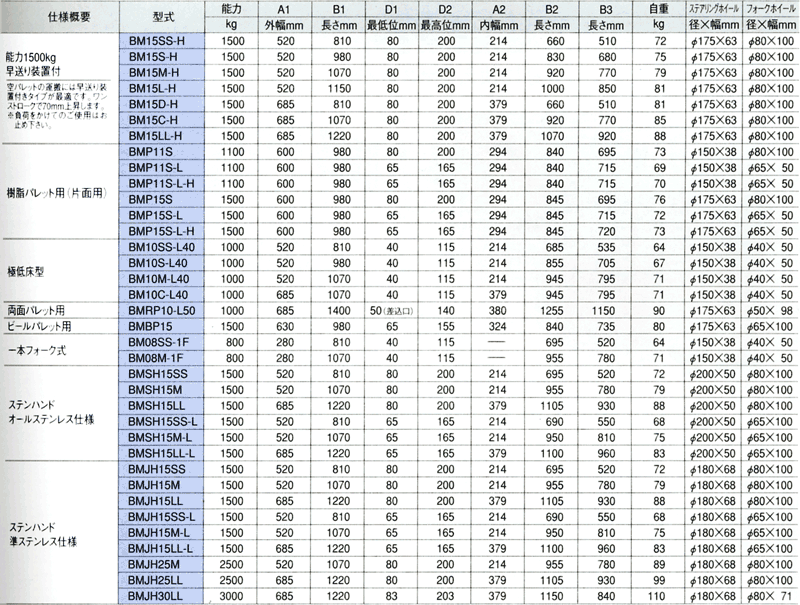
Task: Click model BMSH15LL cell
Action: coord(162,406)
